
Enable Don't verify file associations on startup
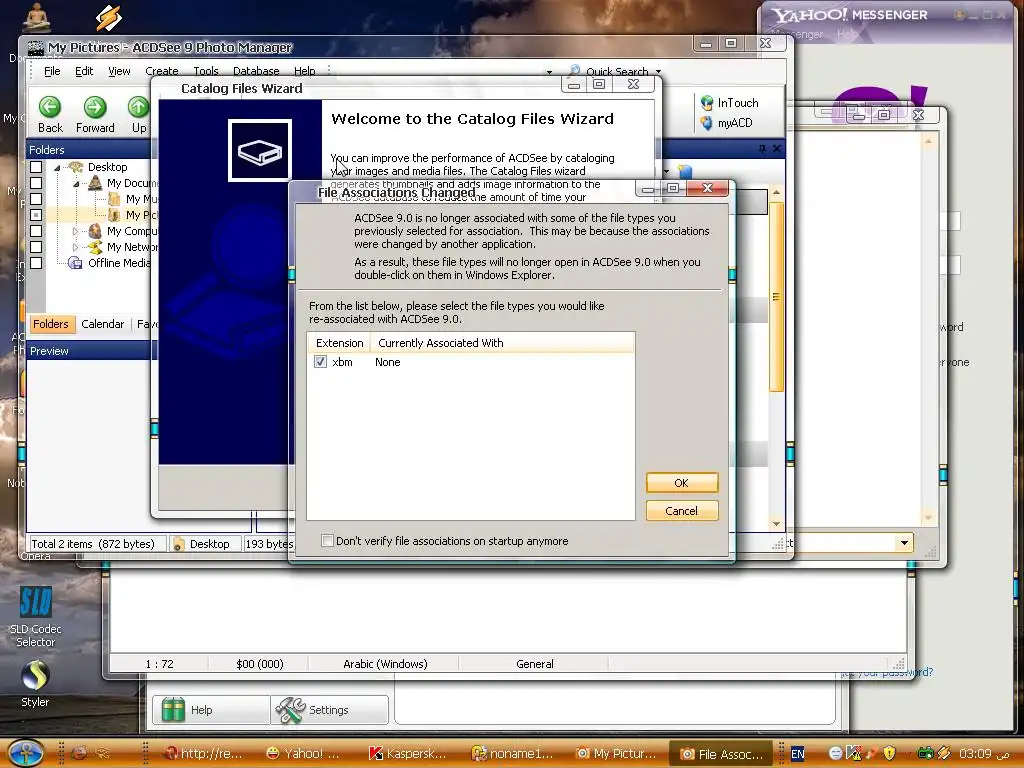point(327,541)
